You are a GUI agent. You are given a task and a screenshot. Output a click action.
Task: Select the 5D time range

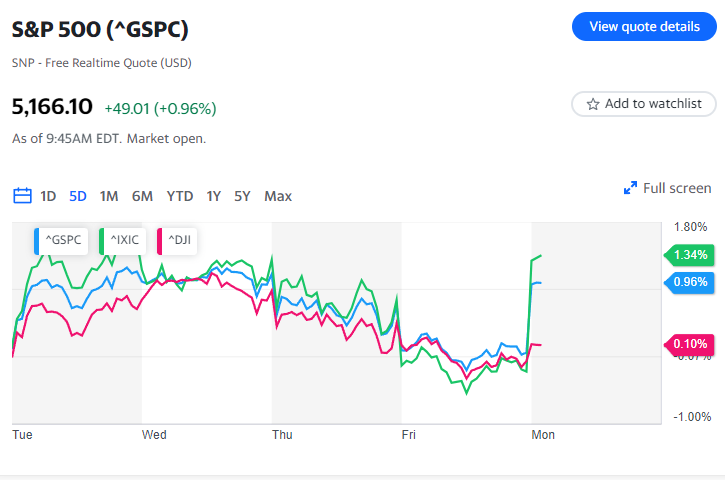point(78,196)
